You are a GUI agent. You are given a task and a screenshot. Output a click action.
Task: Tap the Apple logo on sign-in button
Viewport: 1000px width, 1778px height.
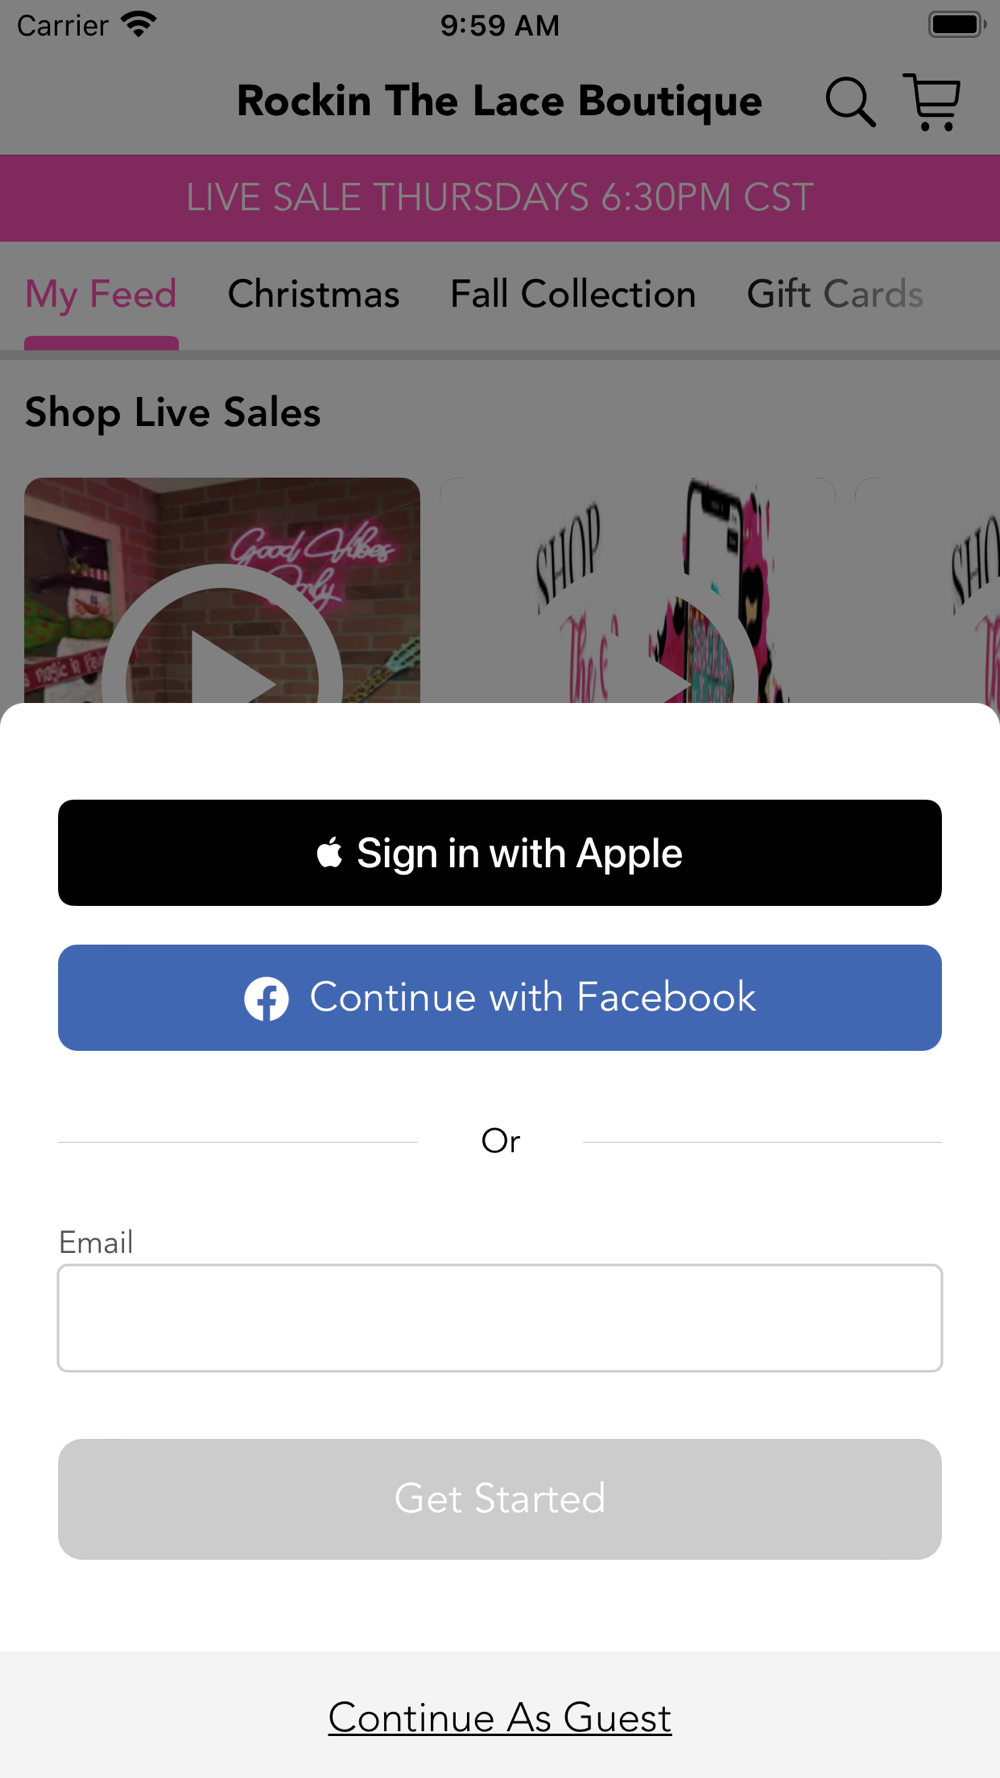point(330,853)
